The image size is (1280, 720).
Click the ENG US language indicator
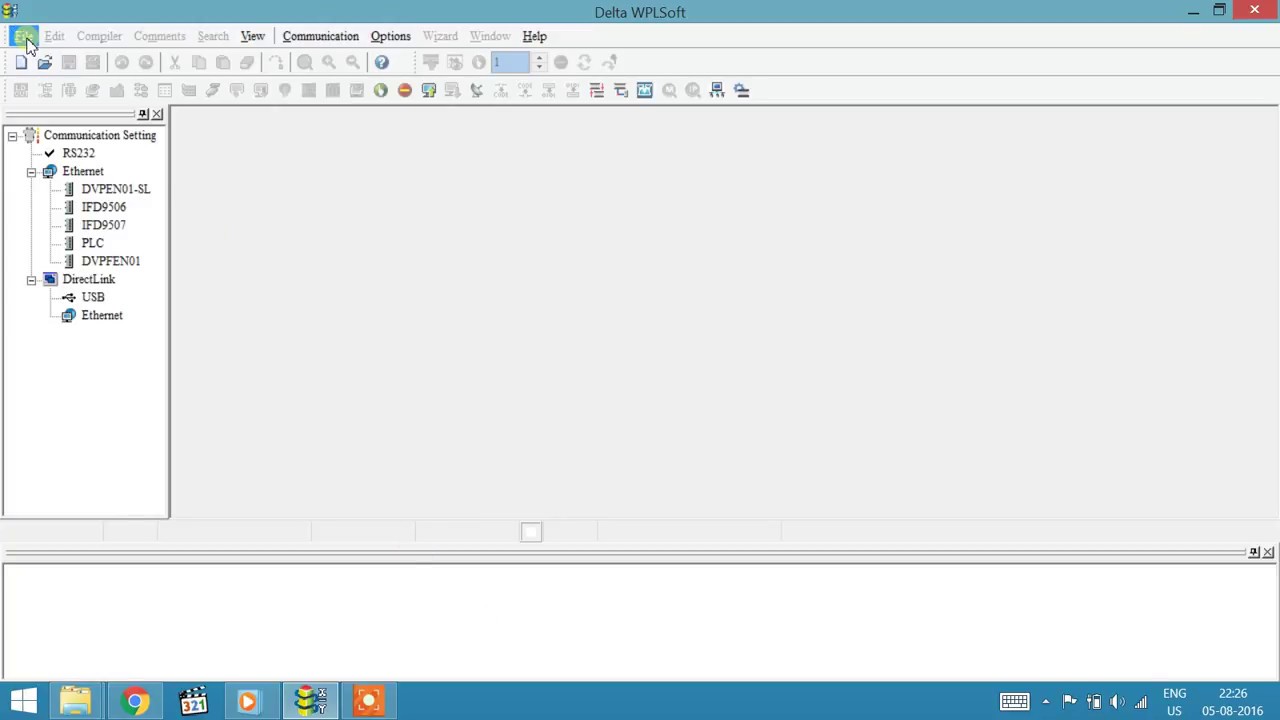click(x=1174, y=702)
